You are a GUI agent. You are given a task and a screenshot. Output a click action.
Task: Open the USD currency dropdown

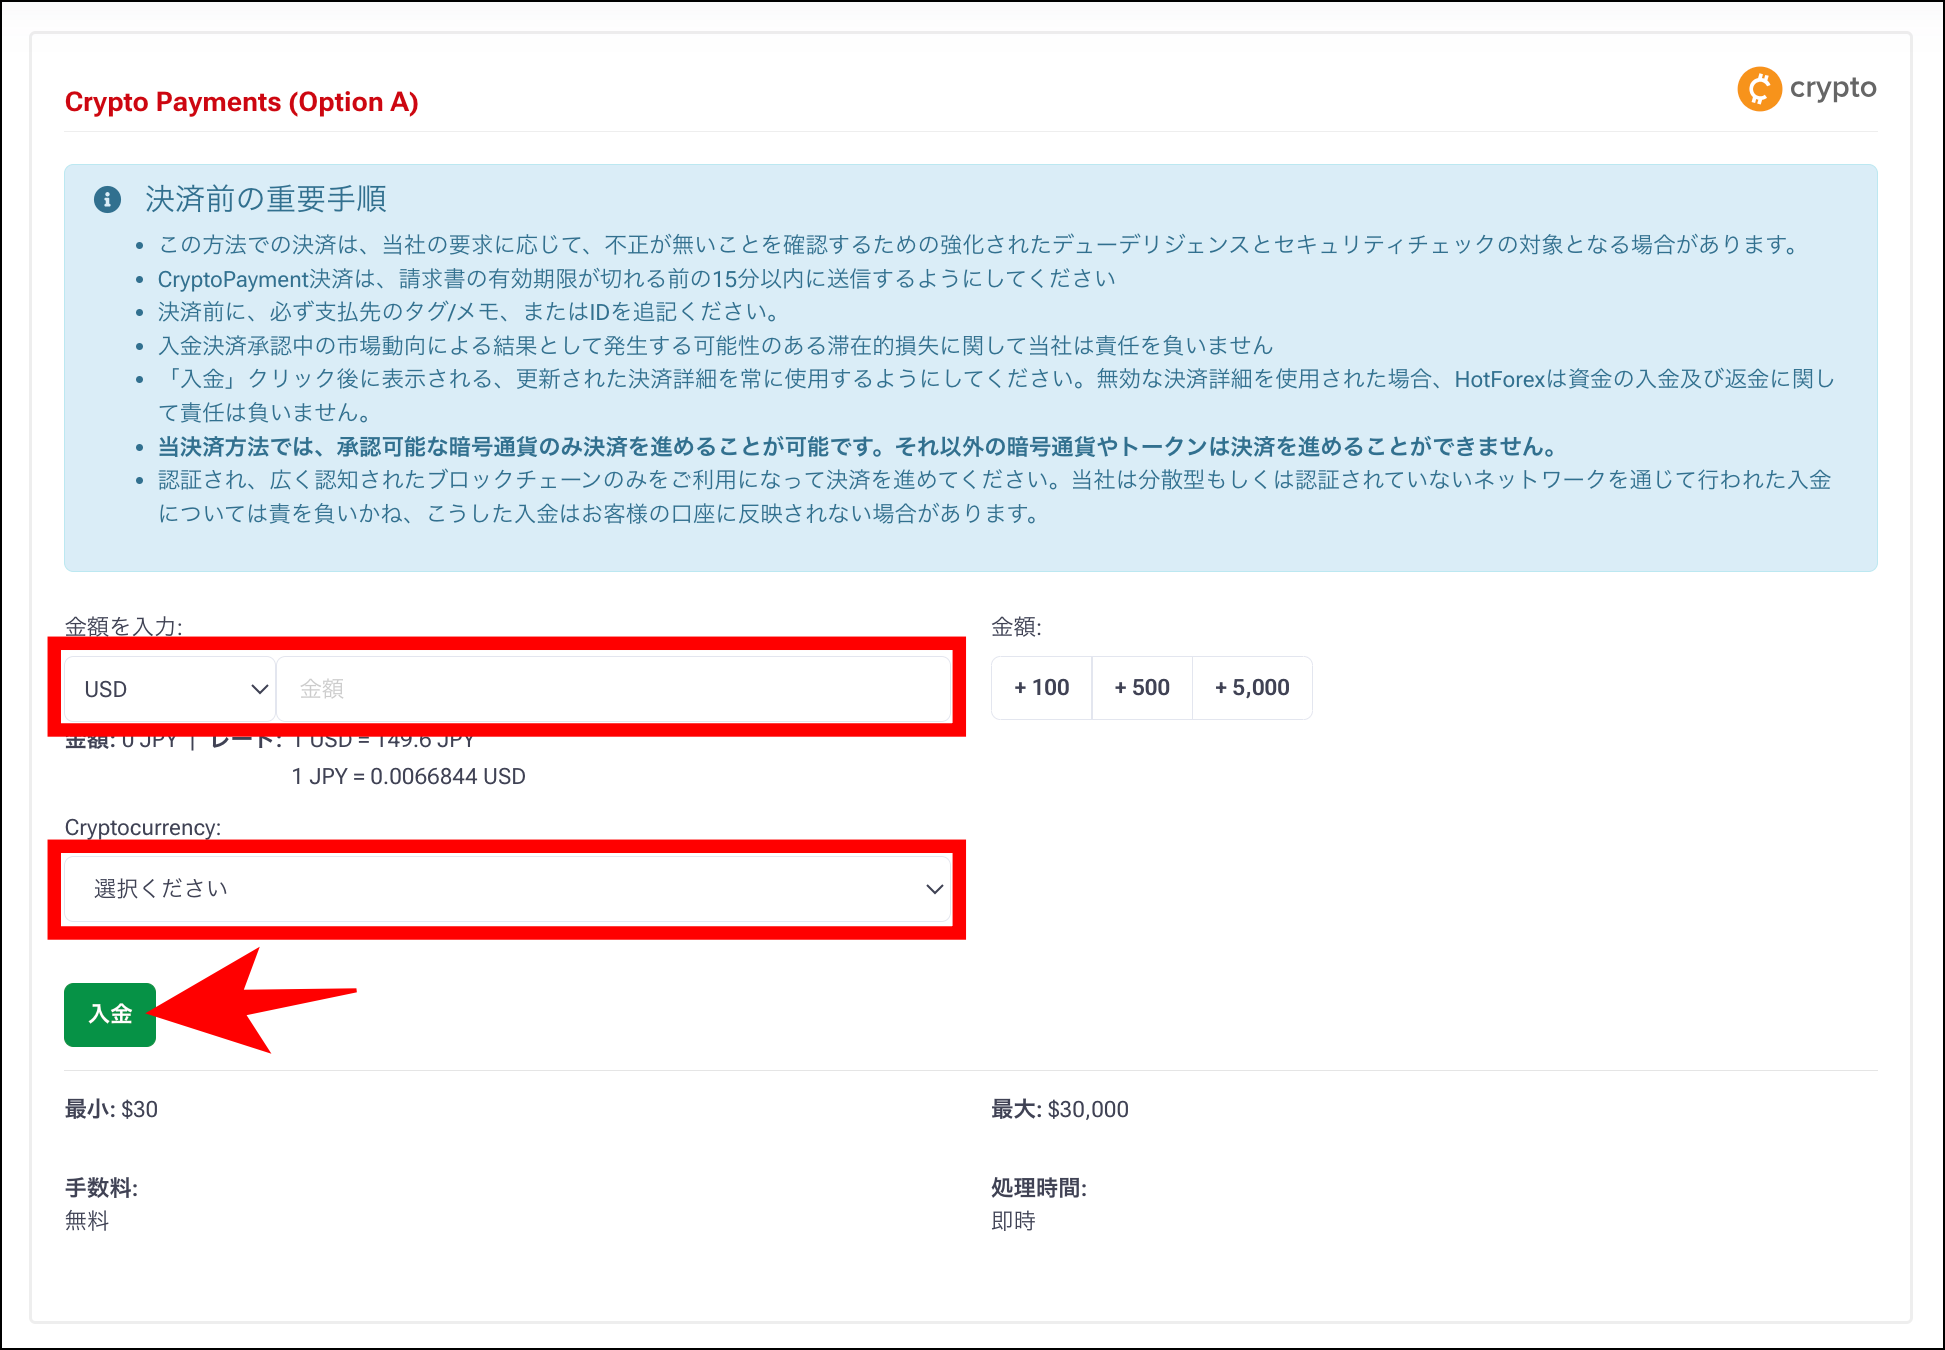tap(168, 688)
